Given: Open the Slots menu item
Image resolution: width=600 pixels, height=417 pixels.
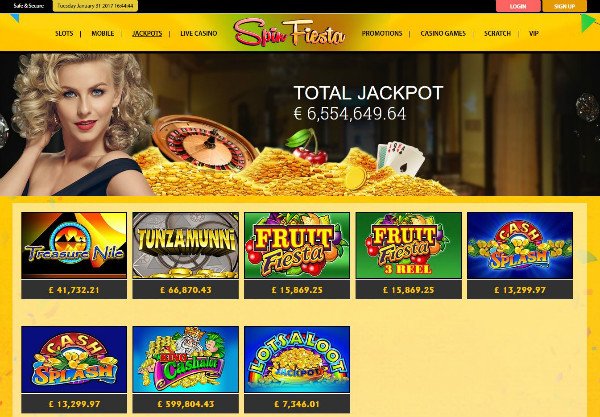Looking at the screenshot, I should pyautogui.click(x=64, y=34).
